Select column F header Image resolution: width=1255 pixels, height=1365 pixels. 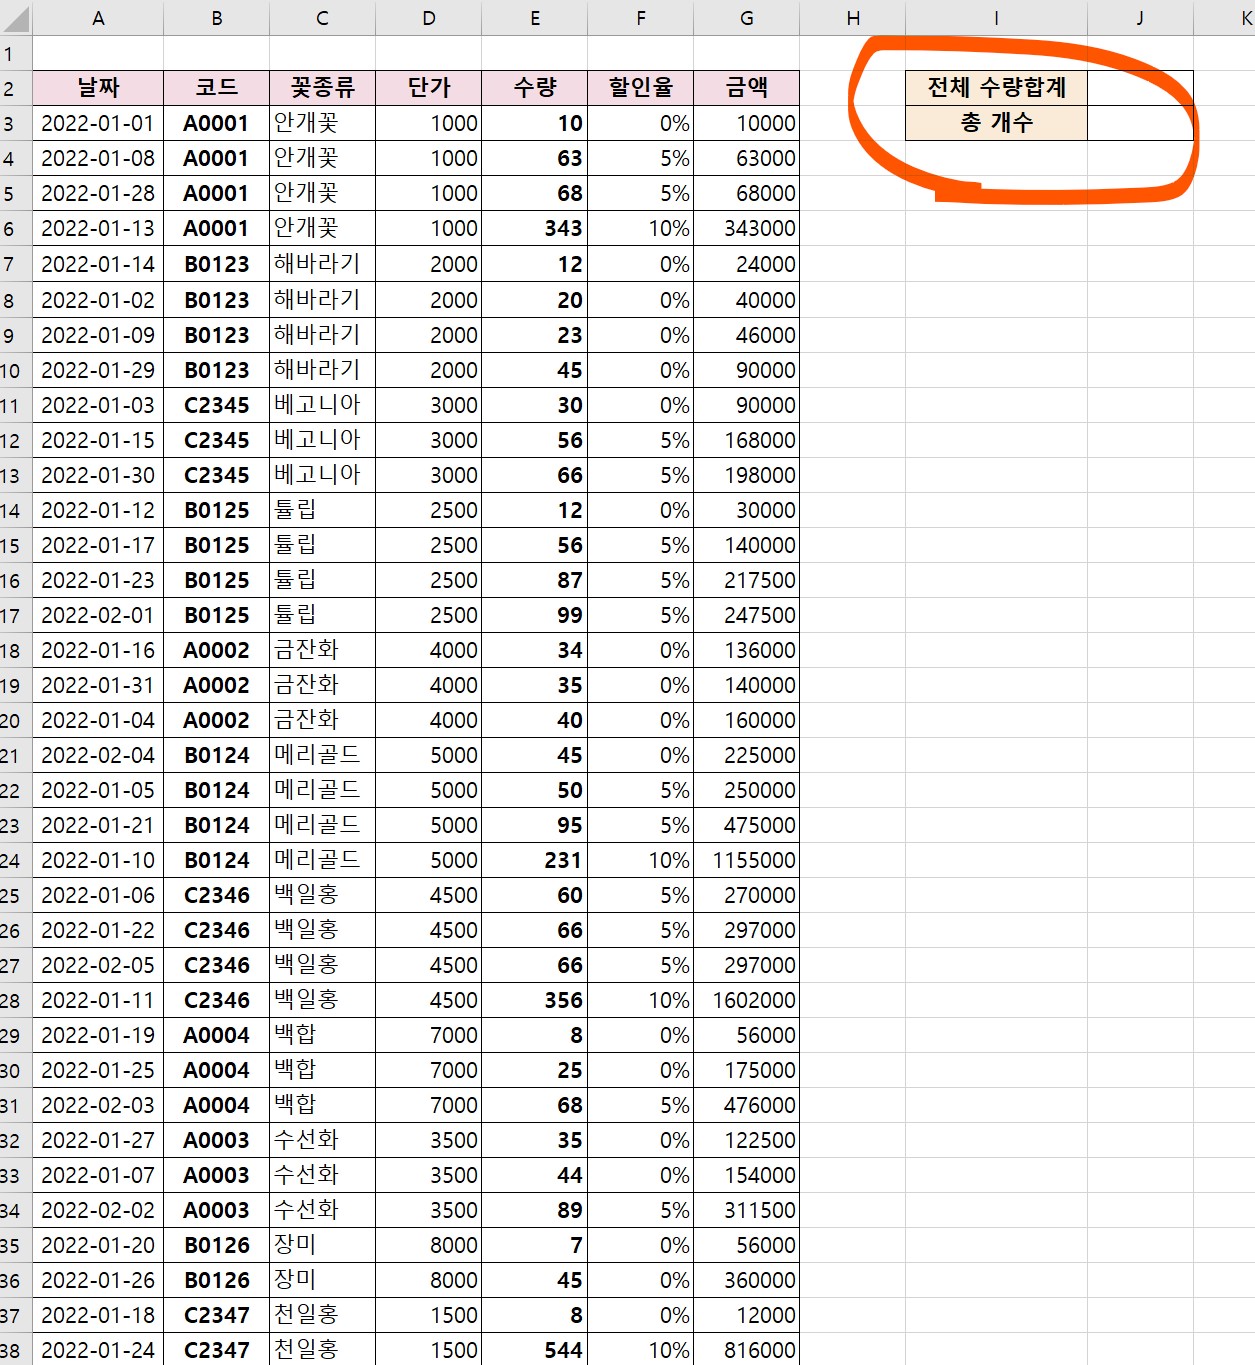click(x=641, y=18)
